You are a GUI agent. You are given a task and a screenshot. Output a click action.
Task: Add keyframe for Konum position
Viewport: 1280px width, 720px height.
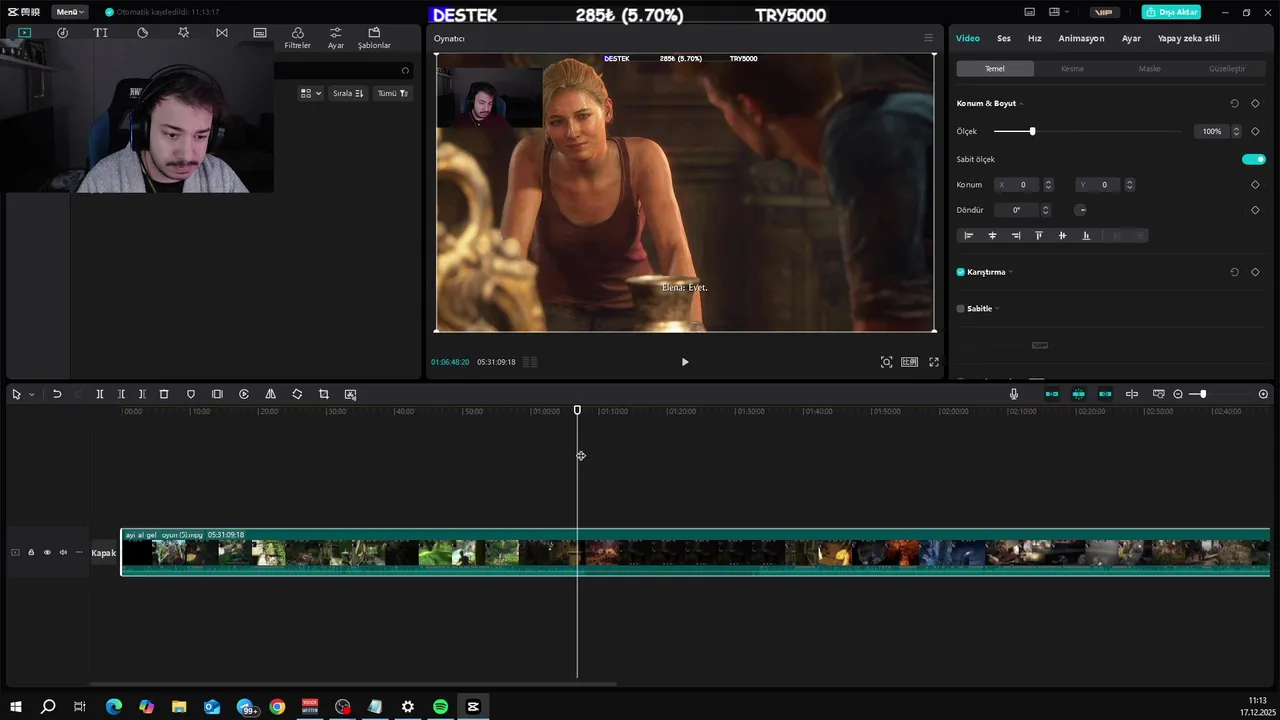[1255, 184]
